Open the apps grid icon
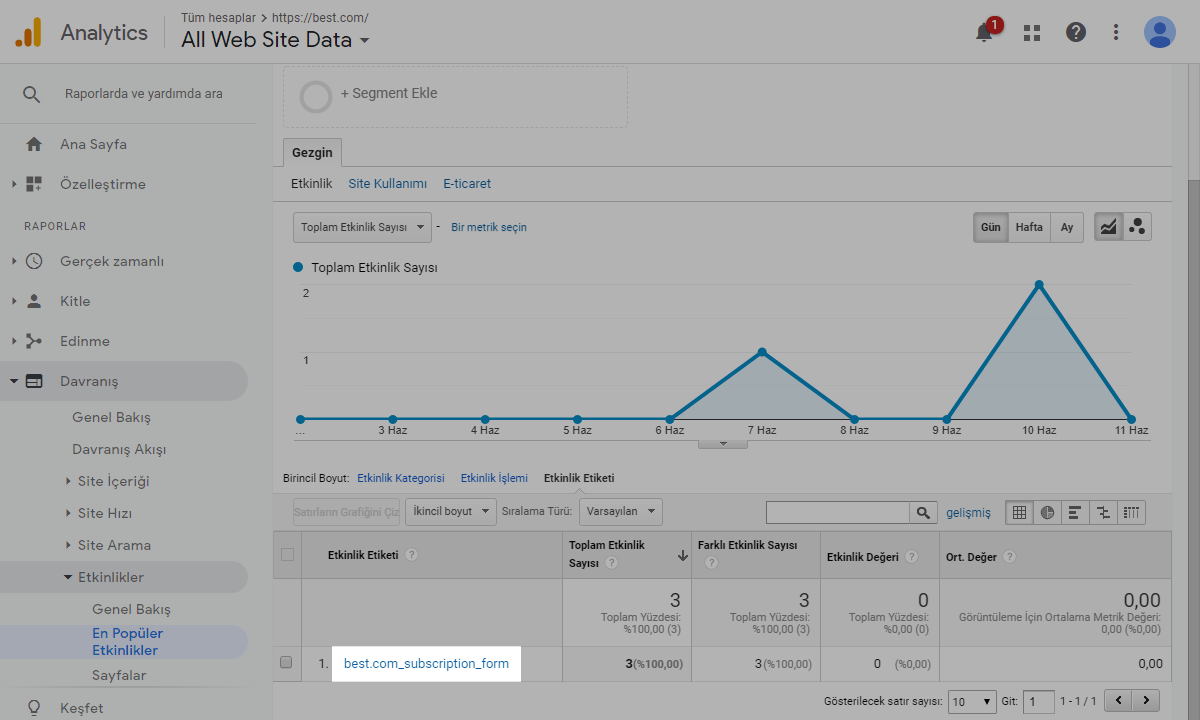The image size is (1200, 720). [1032, 32]
